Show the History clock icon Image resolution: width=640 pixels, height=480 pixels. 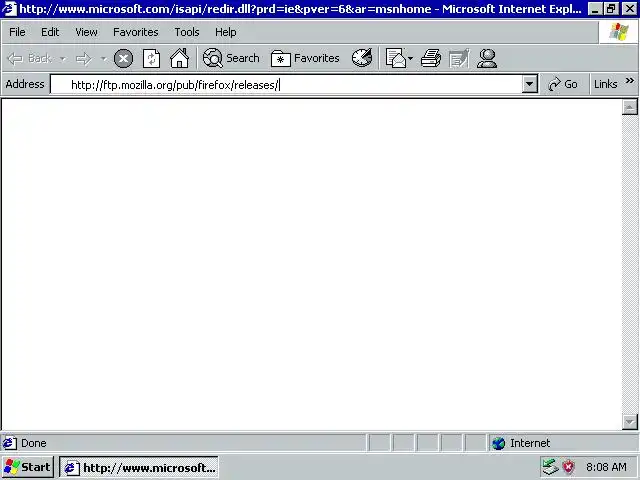point(362,58)
